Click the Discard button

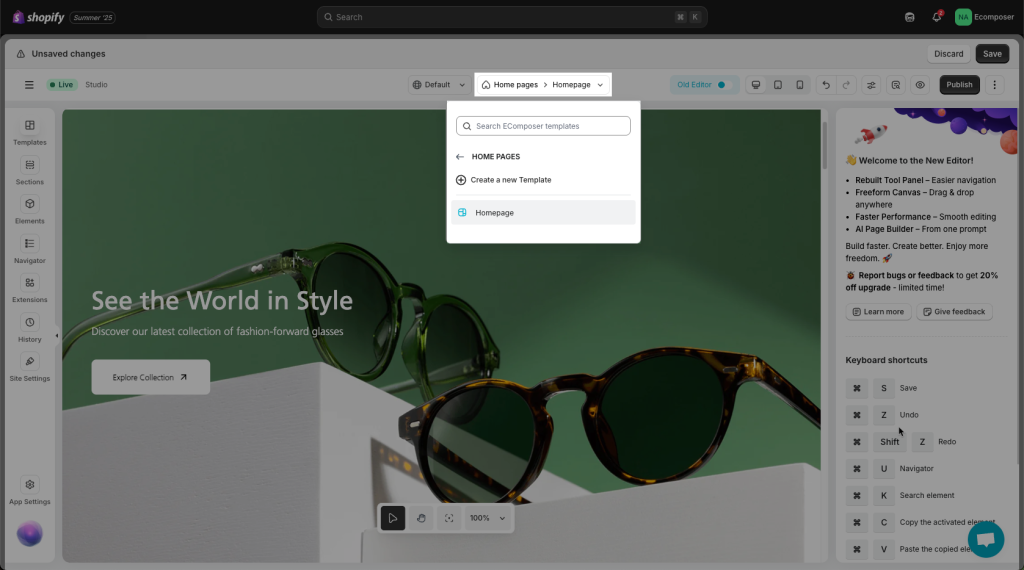click(x=948, y=54)
